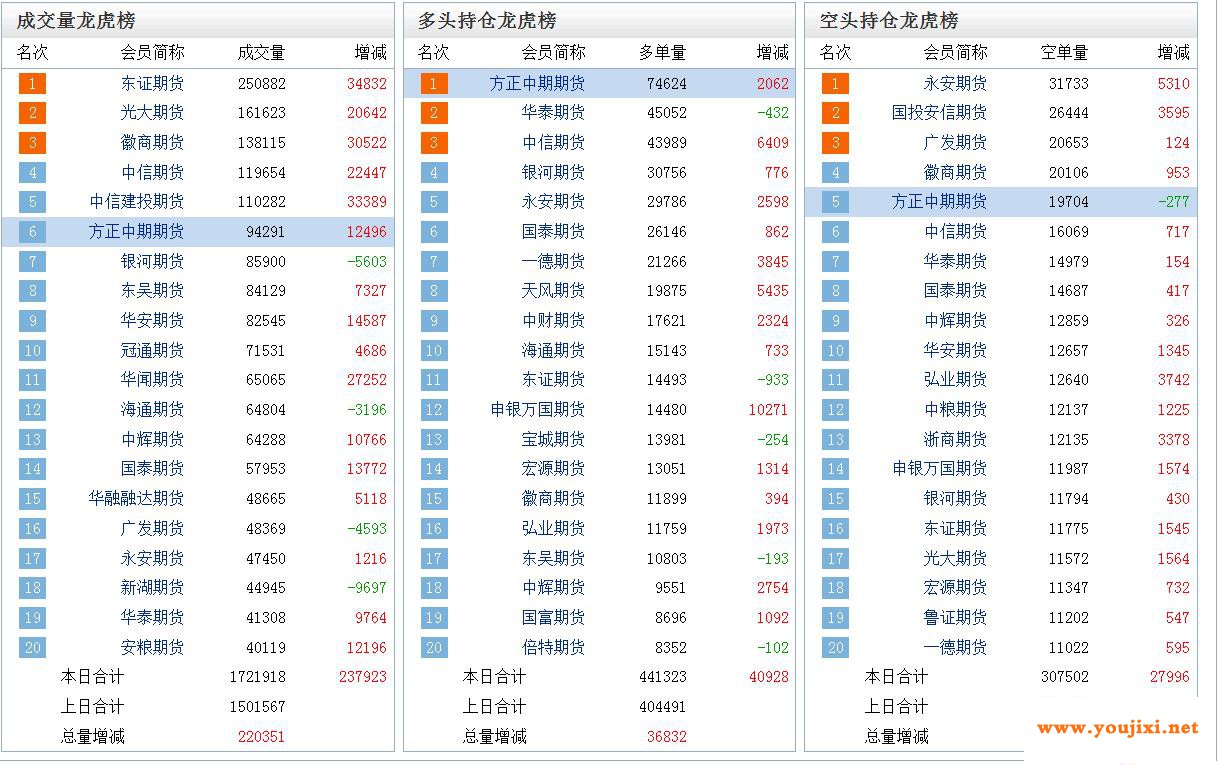Open 华融融达期货 in the volume ranking
The width and height of the screenshot is (1218, 765).
pyautogui.click(x=137, y=499)
